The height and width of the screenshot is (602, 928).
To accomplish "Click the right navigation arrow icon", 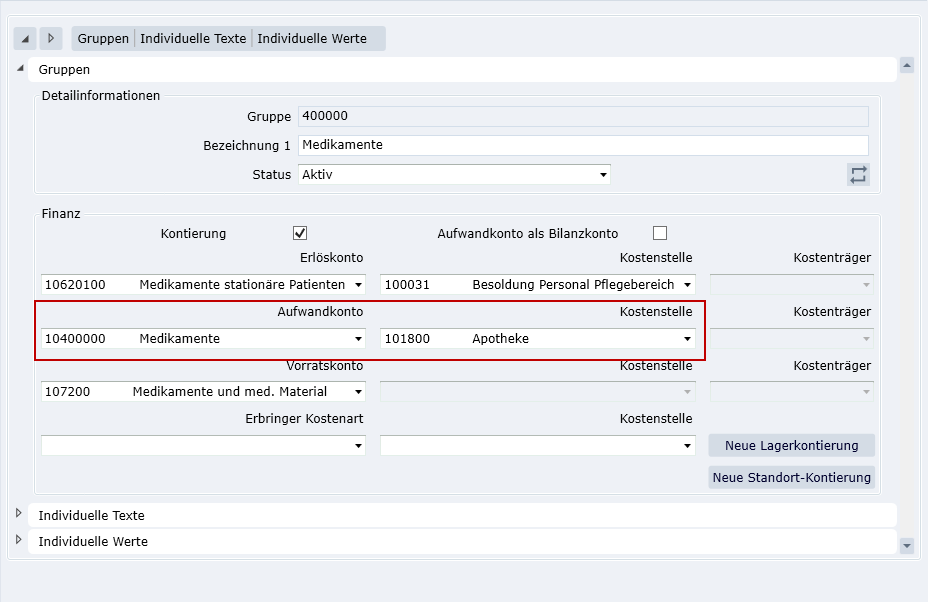I will (x=51, y=39).
